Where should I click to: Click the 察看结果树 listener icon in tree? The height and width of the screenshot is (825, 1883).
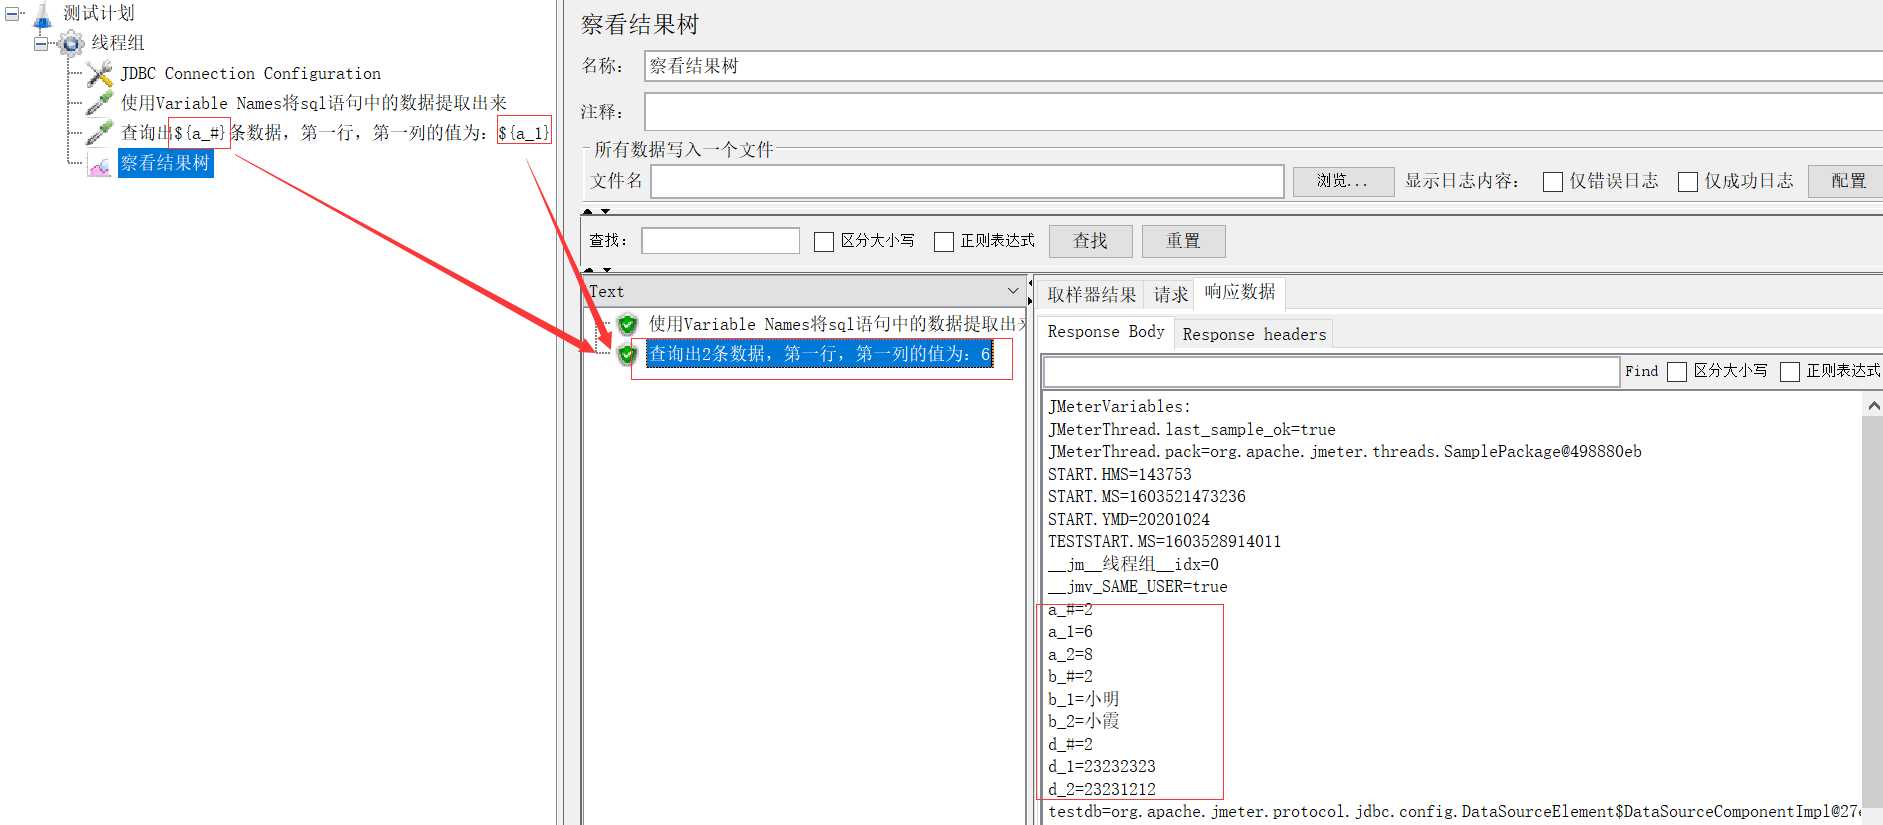point(99,164)
